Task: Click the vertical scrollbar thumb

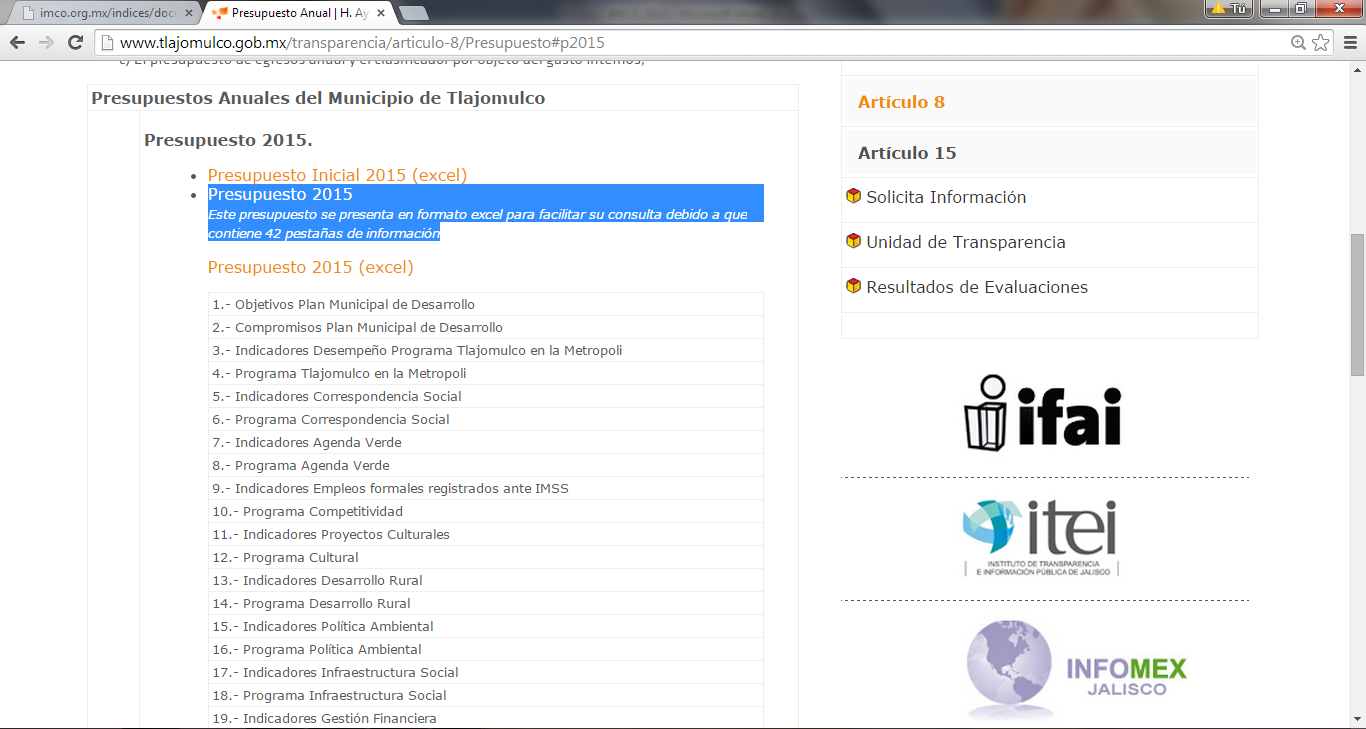Action: [1357, 304]
